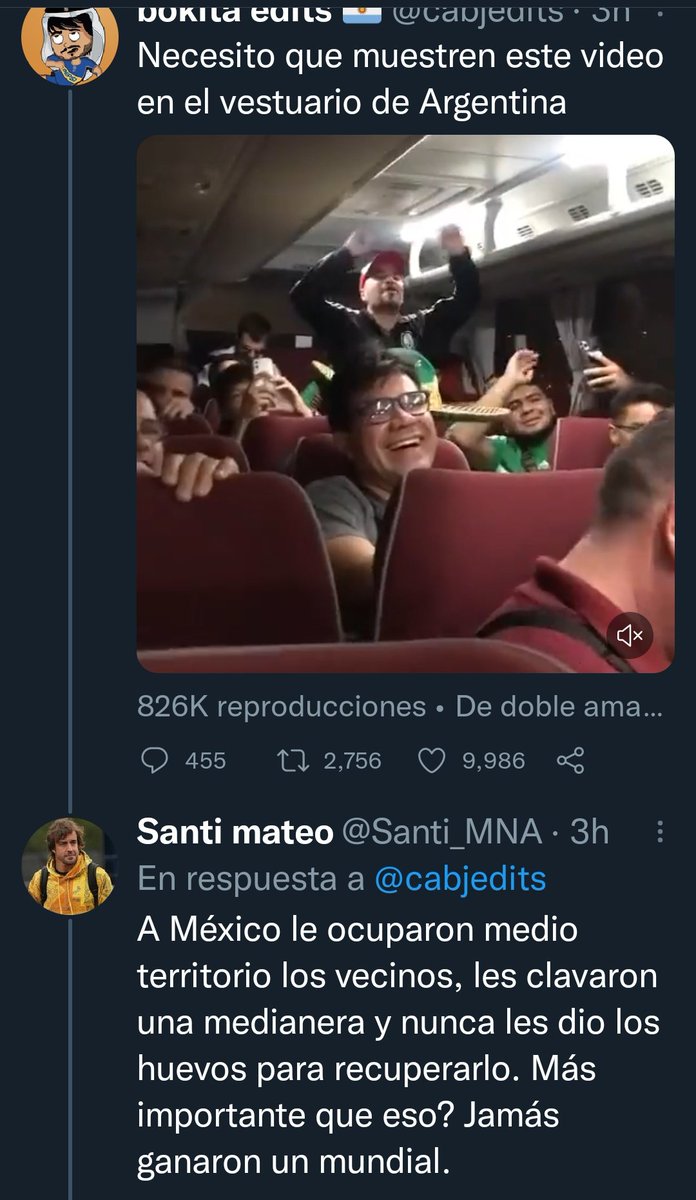Like the tweet with the heart icon

[x=430, y=761]
